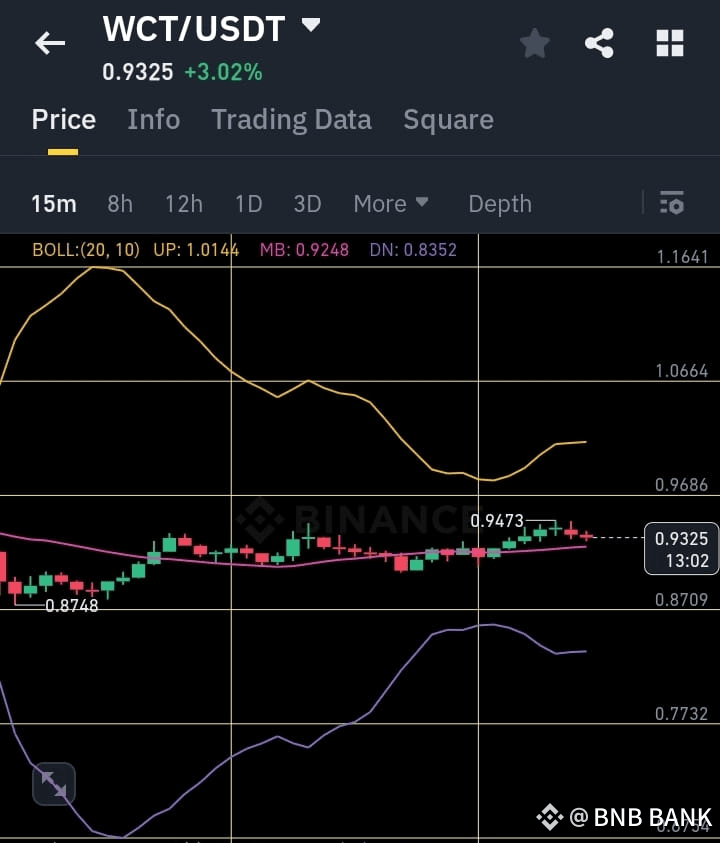Open the grid layout icon
Image resolution: width=720 pixels, height=843 pixels.
click(x=670, y=43)
